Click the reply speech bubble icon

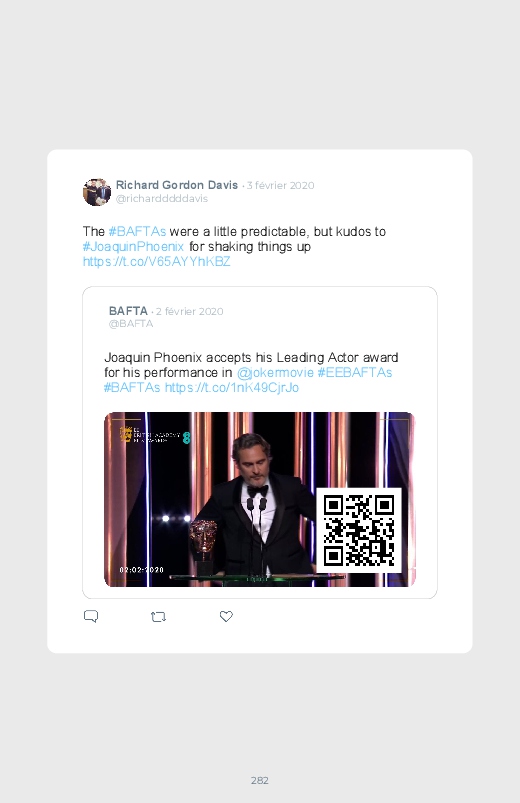coord(91,616)
